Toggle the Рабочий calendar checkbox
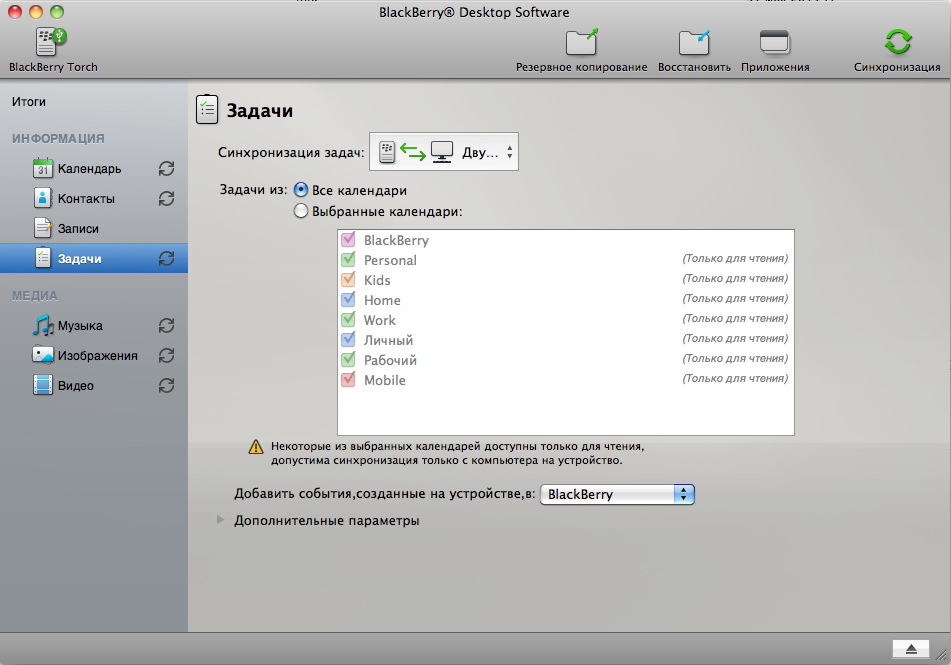951x665 pixels. coord(348,360)
